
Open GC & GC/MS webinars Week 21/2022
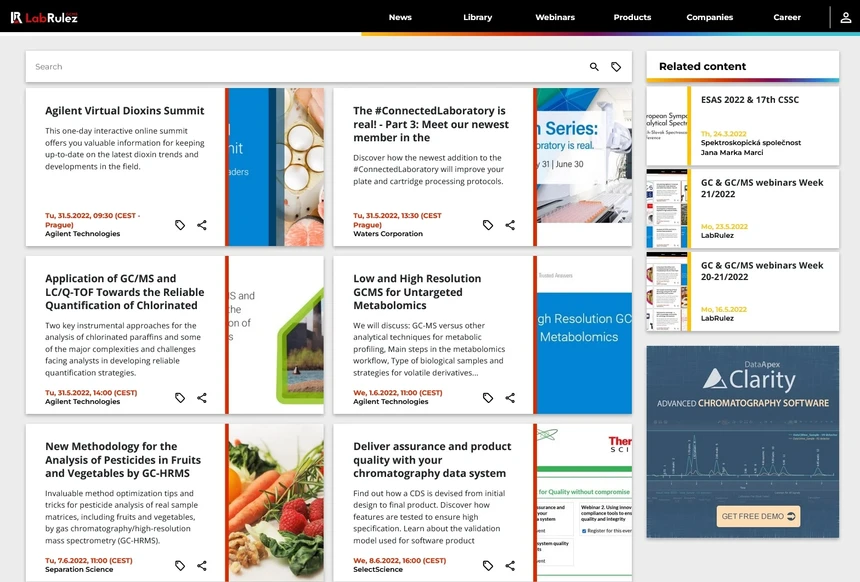762,188
